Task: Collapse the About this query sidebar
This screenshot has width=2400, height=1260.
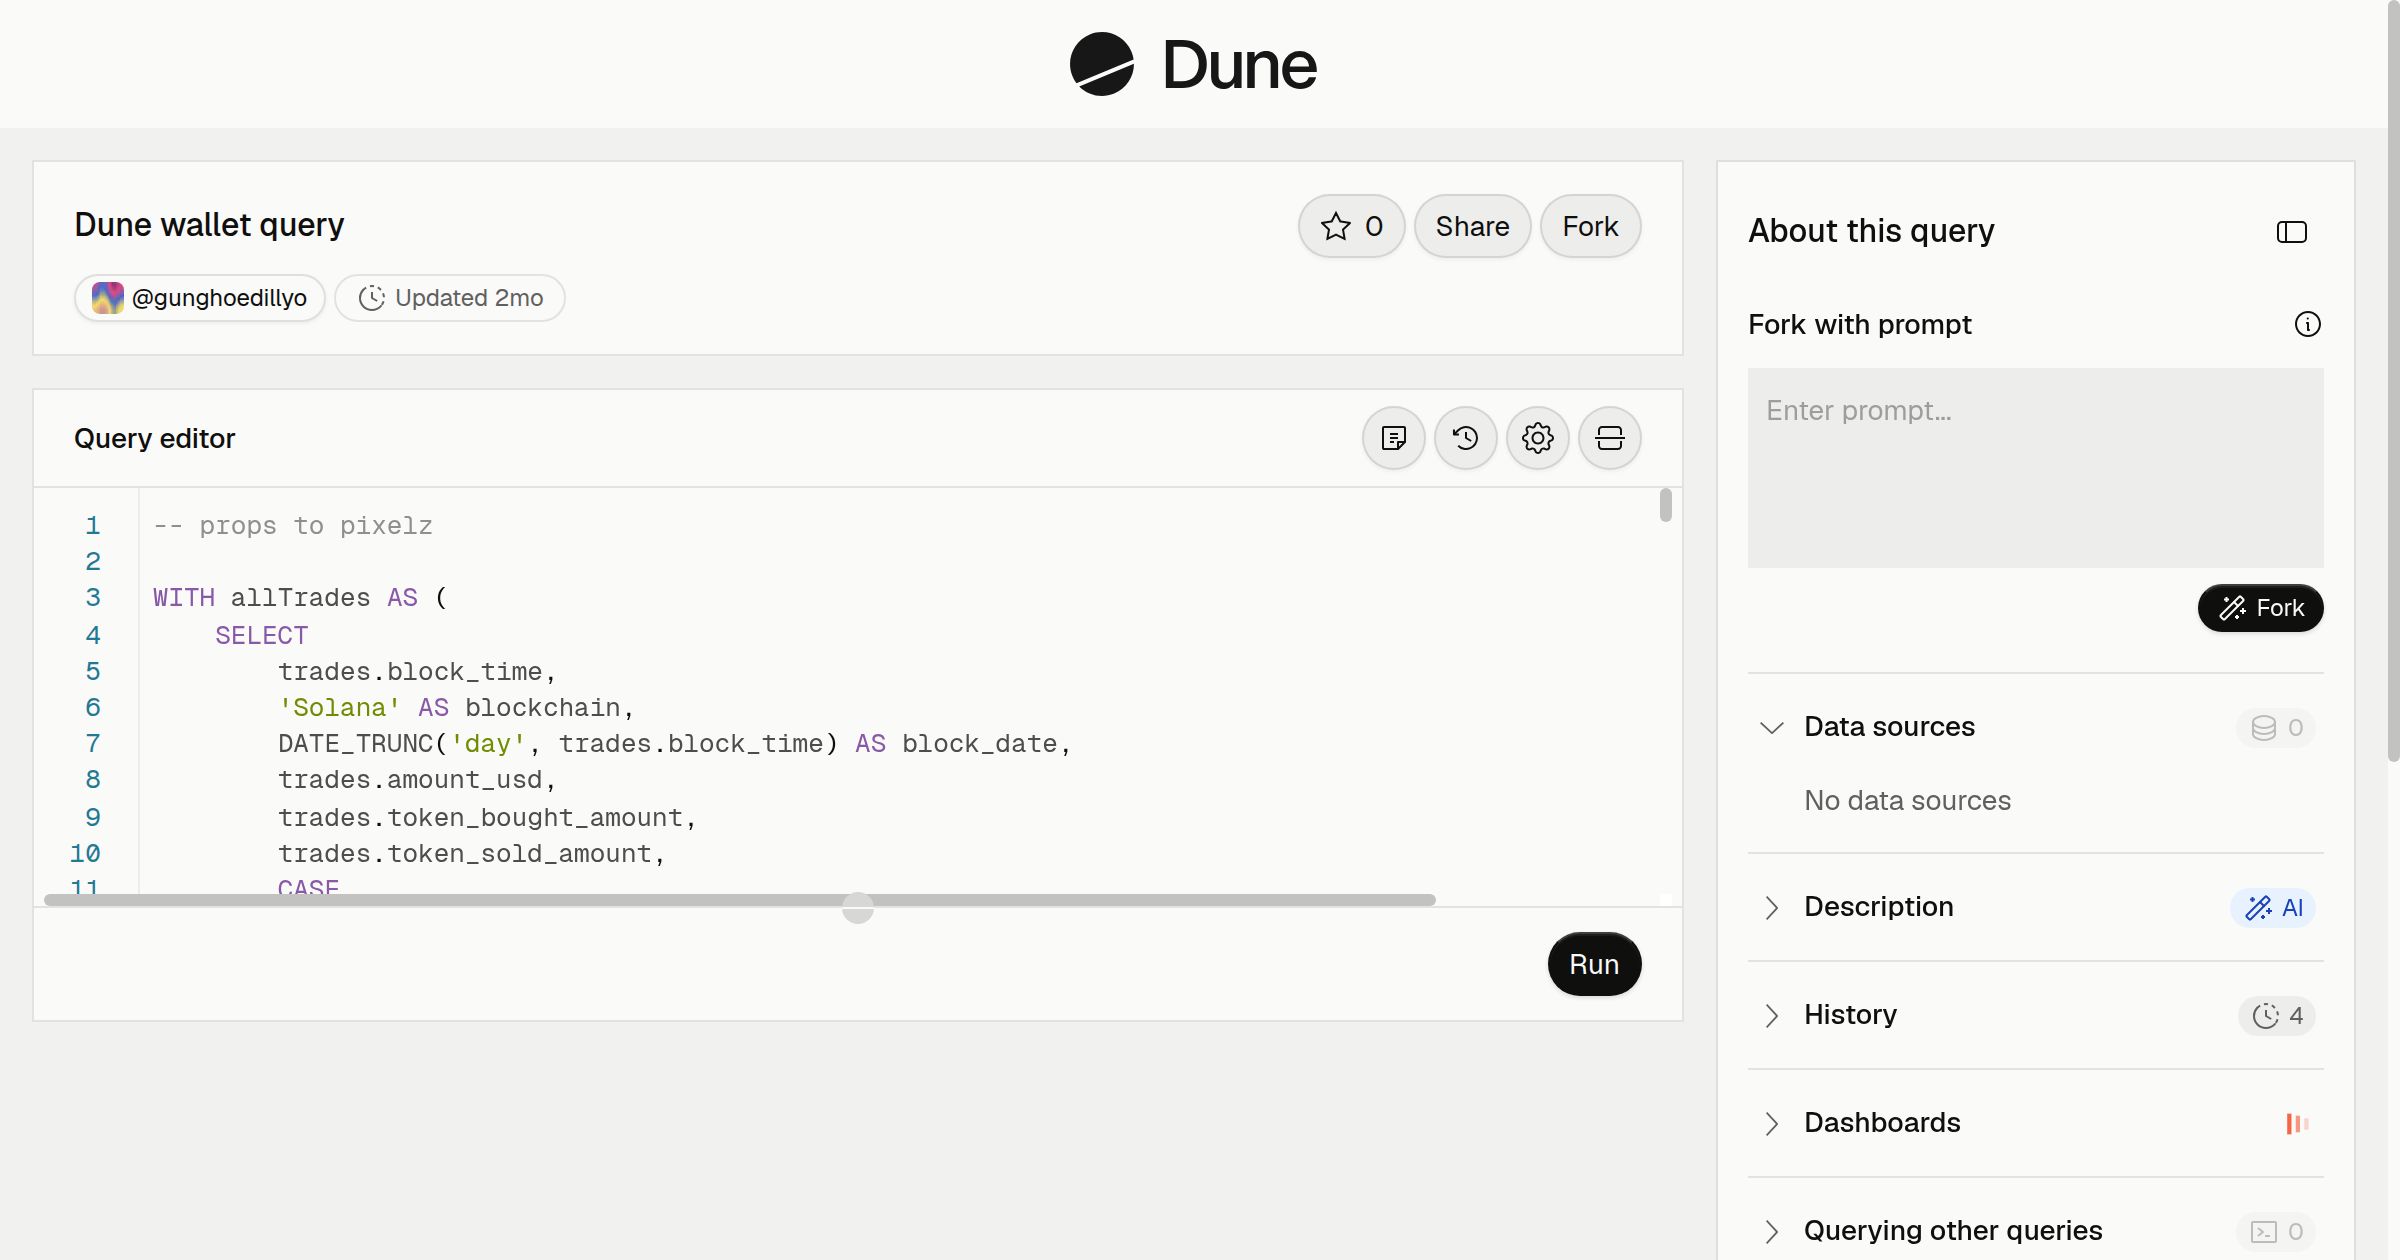Action: (2291, 232)
